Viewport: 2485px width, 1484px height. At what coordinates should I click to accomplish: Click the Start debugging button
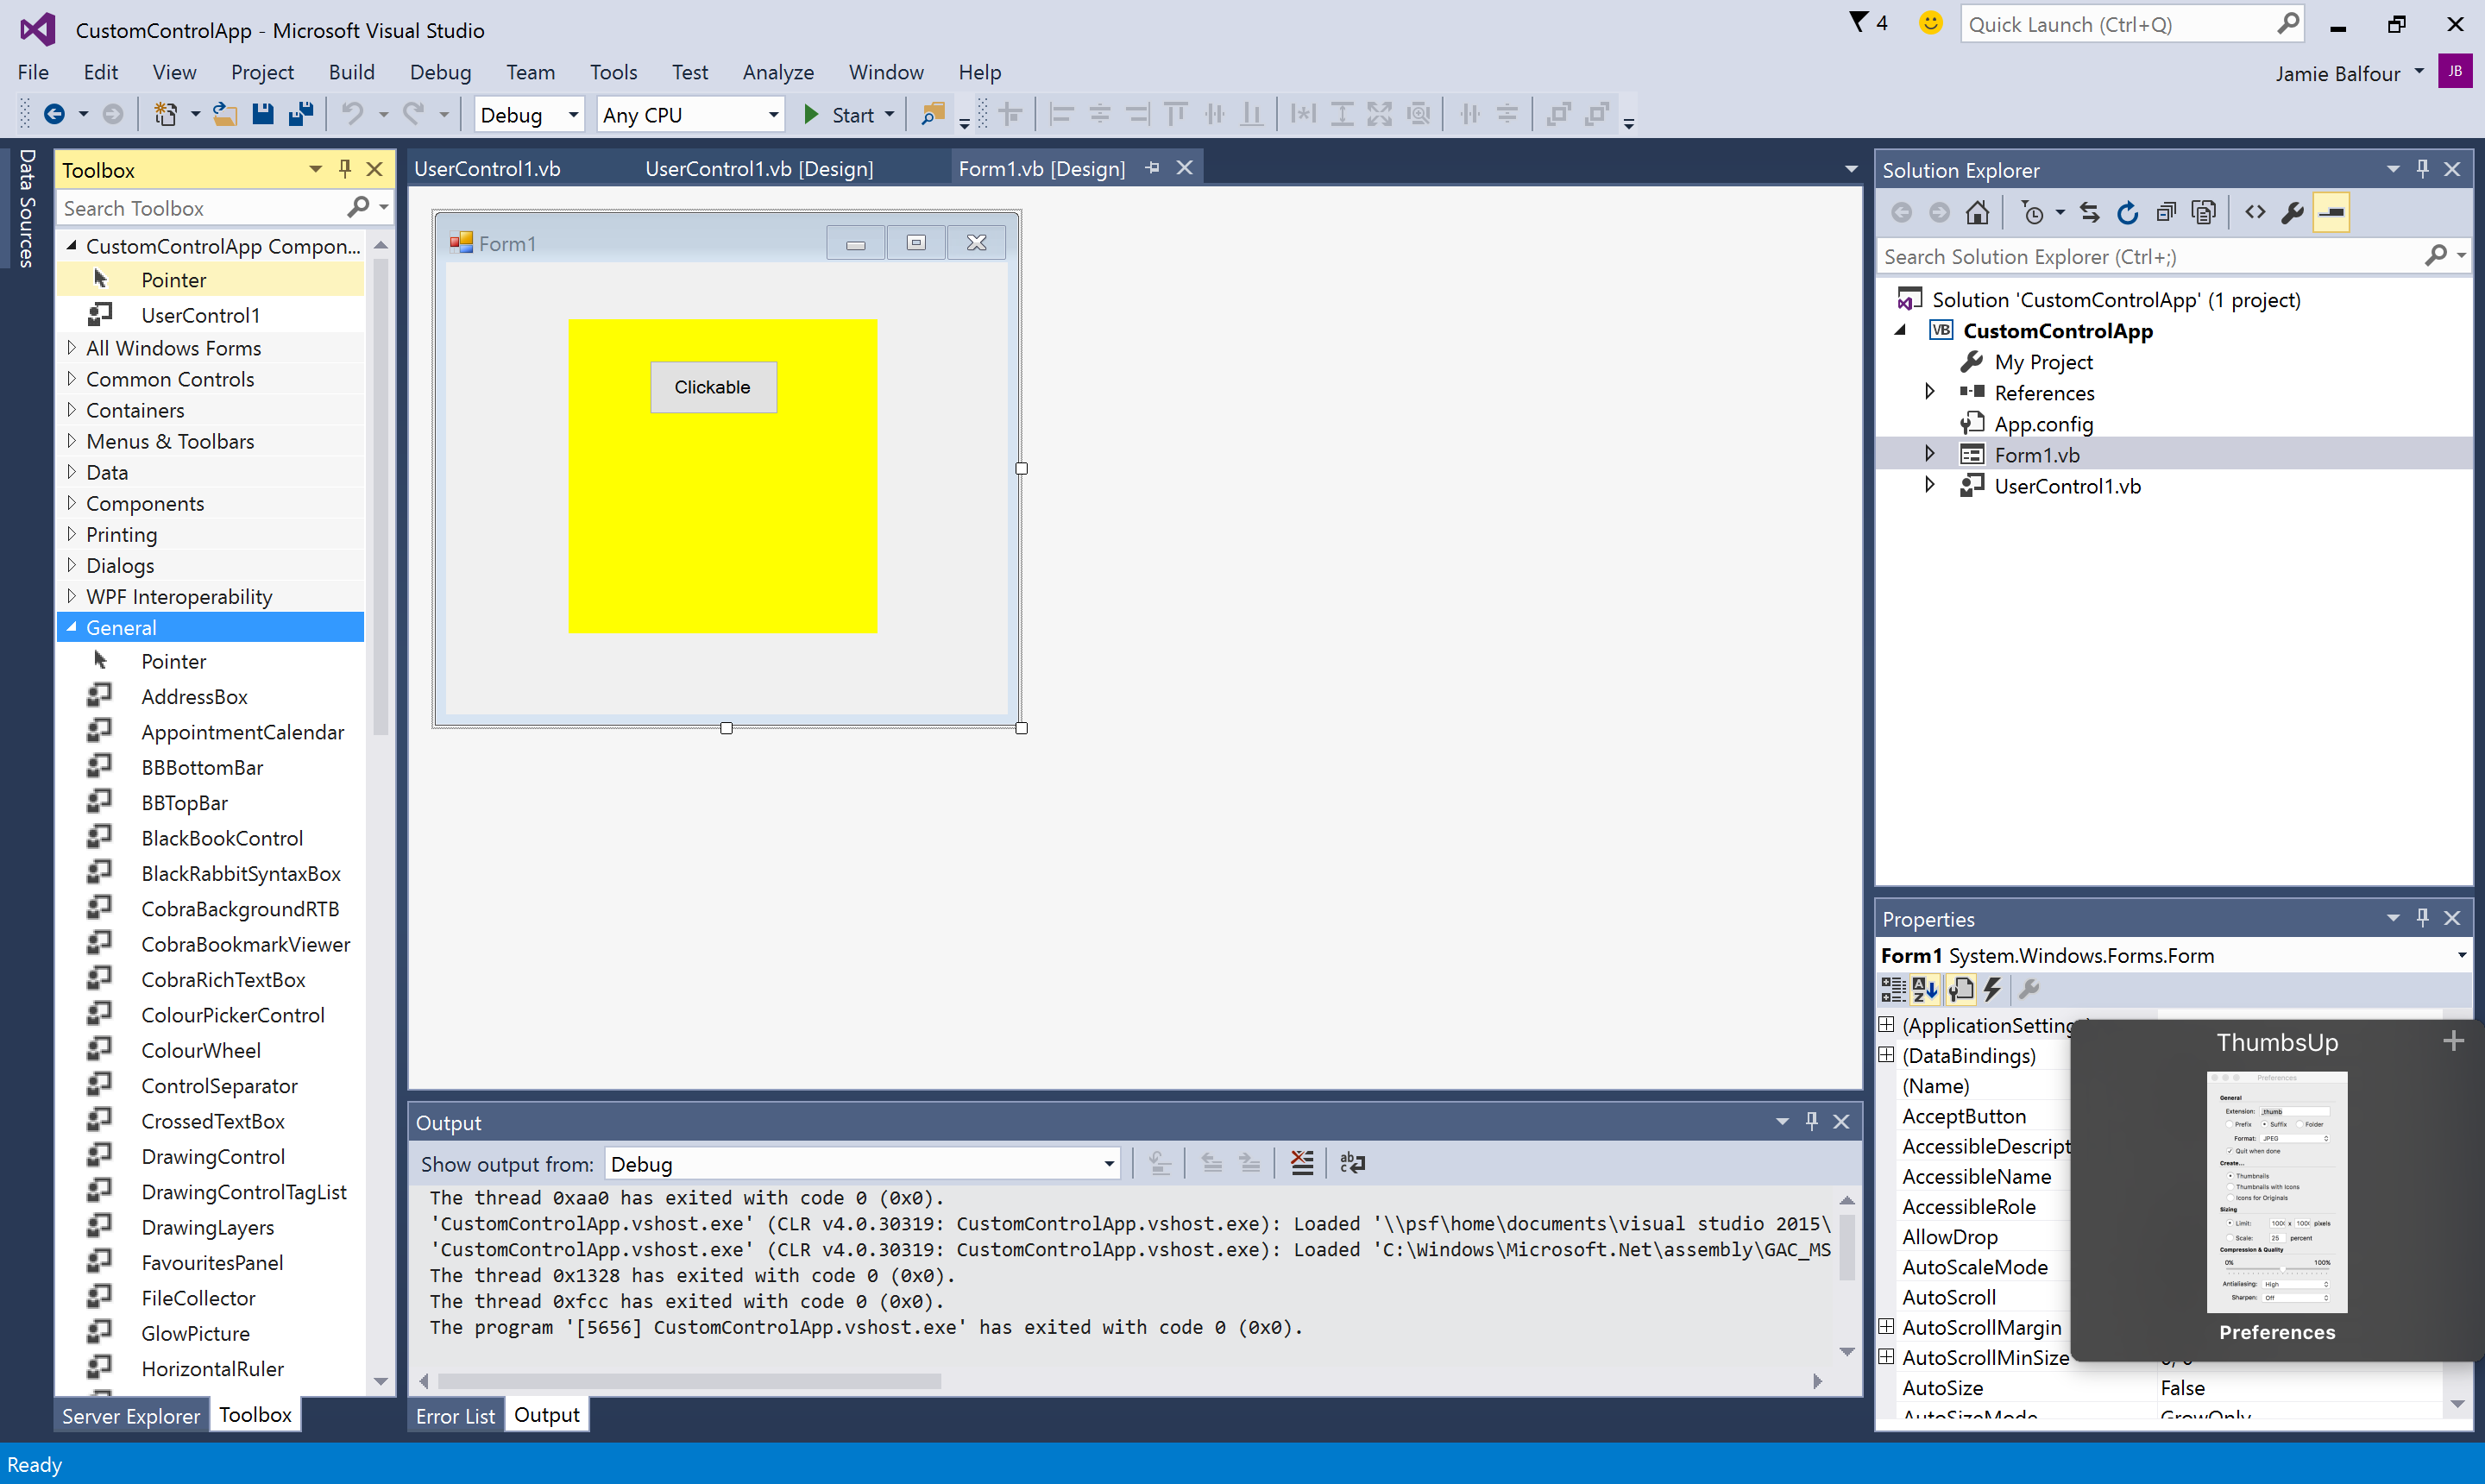[x=850, y=115]
